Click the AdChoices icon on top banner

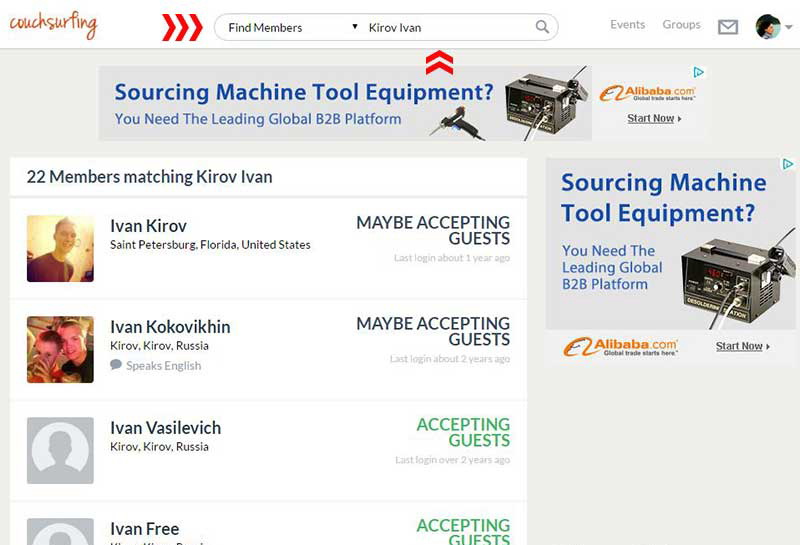click(x=698, y=72)
